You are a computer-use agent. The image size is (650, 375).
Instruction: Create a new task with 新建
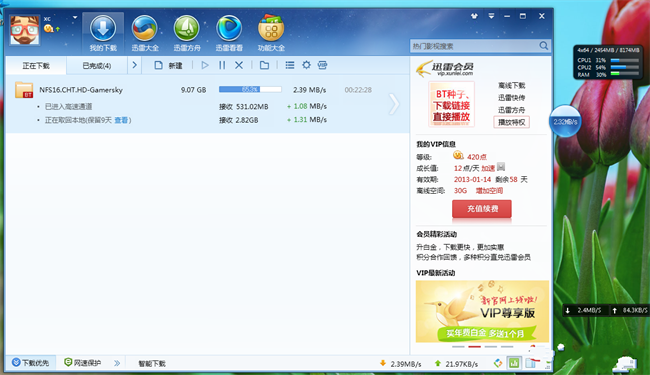168,65
